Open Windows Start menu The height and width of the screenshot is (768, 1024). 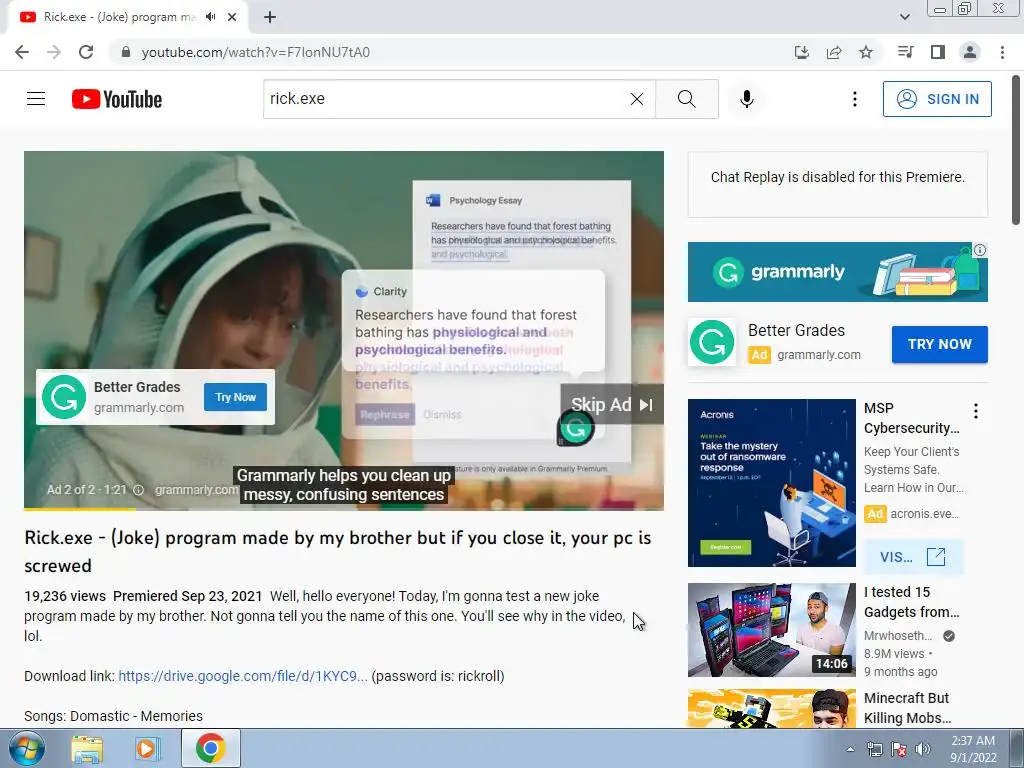(26, 748)
